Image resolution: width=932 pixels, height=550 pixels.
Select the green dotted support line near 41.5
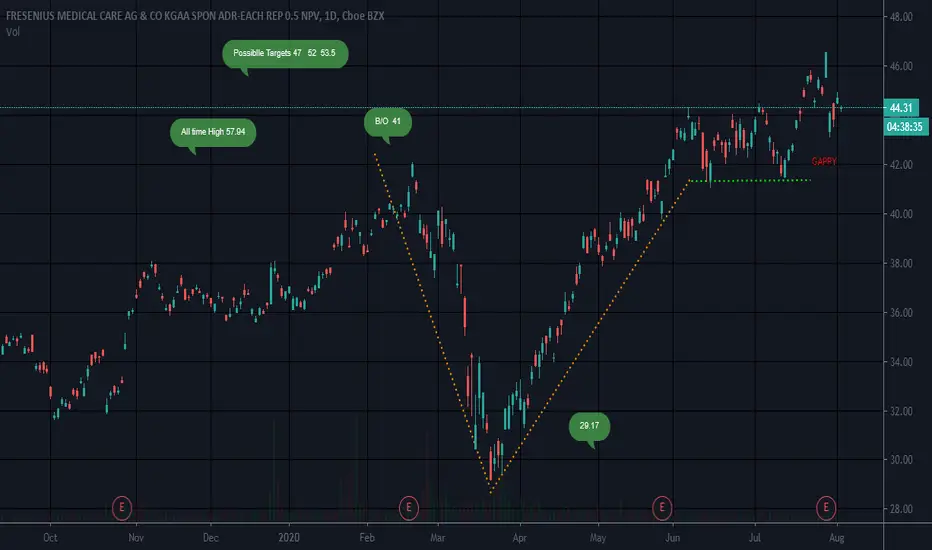750,181
